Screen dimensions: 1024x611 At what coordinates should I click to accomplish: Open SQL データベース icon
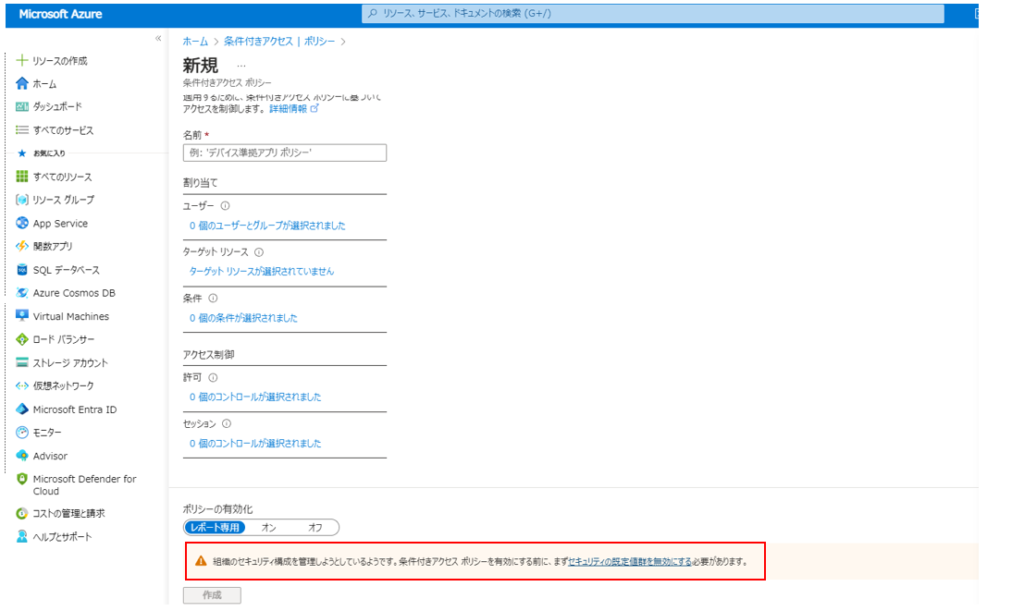(22, 270)
